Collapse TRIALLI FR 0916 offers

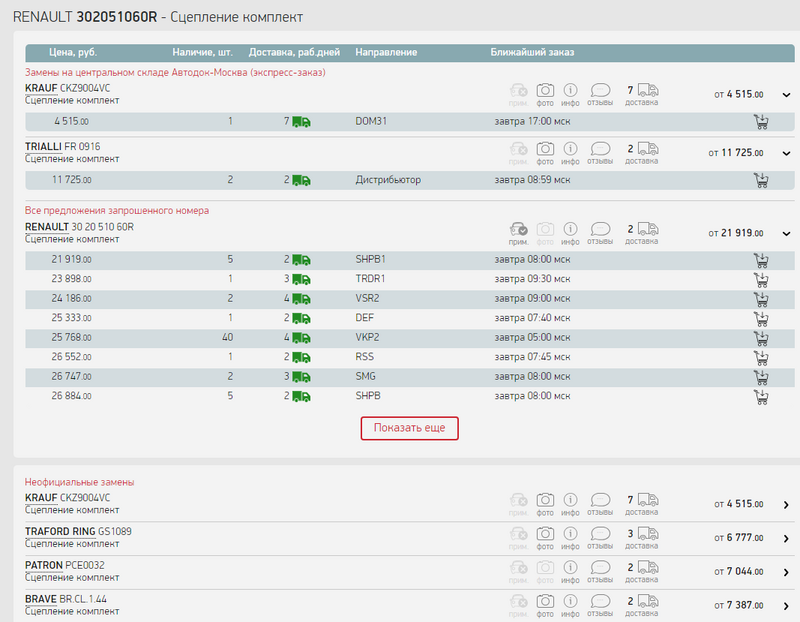786,153
